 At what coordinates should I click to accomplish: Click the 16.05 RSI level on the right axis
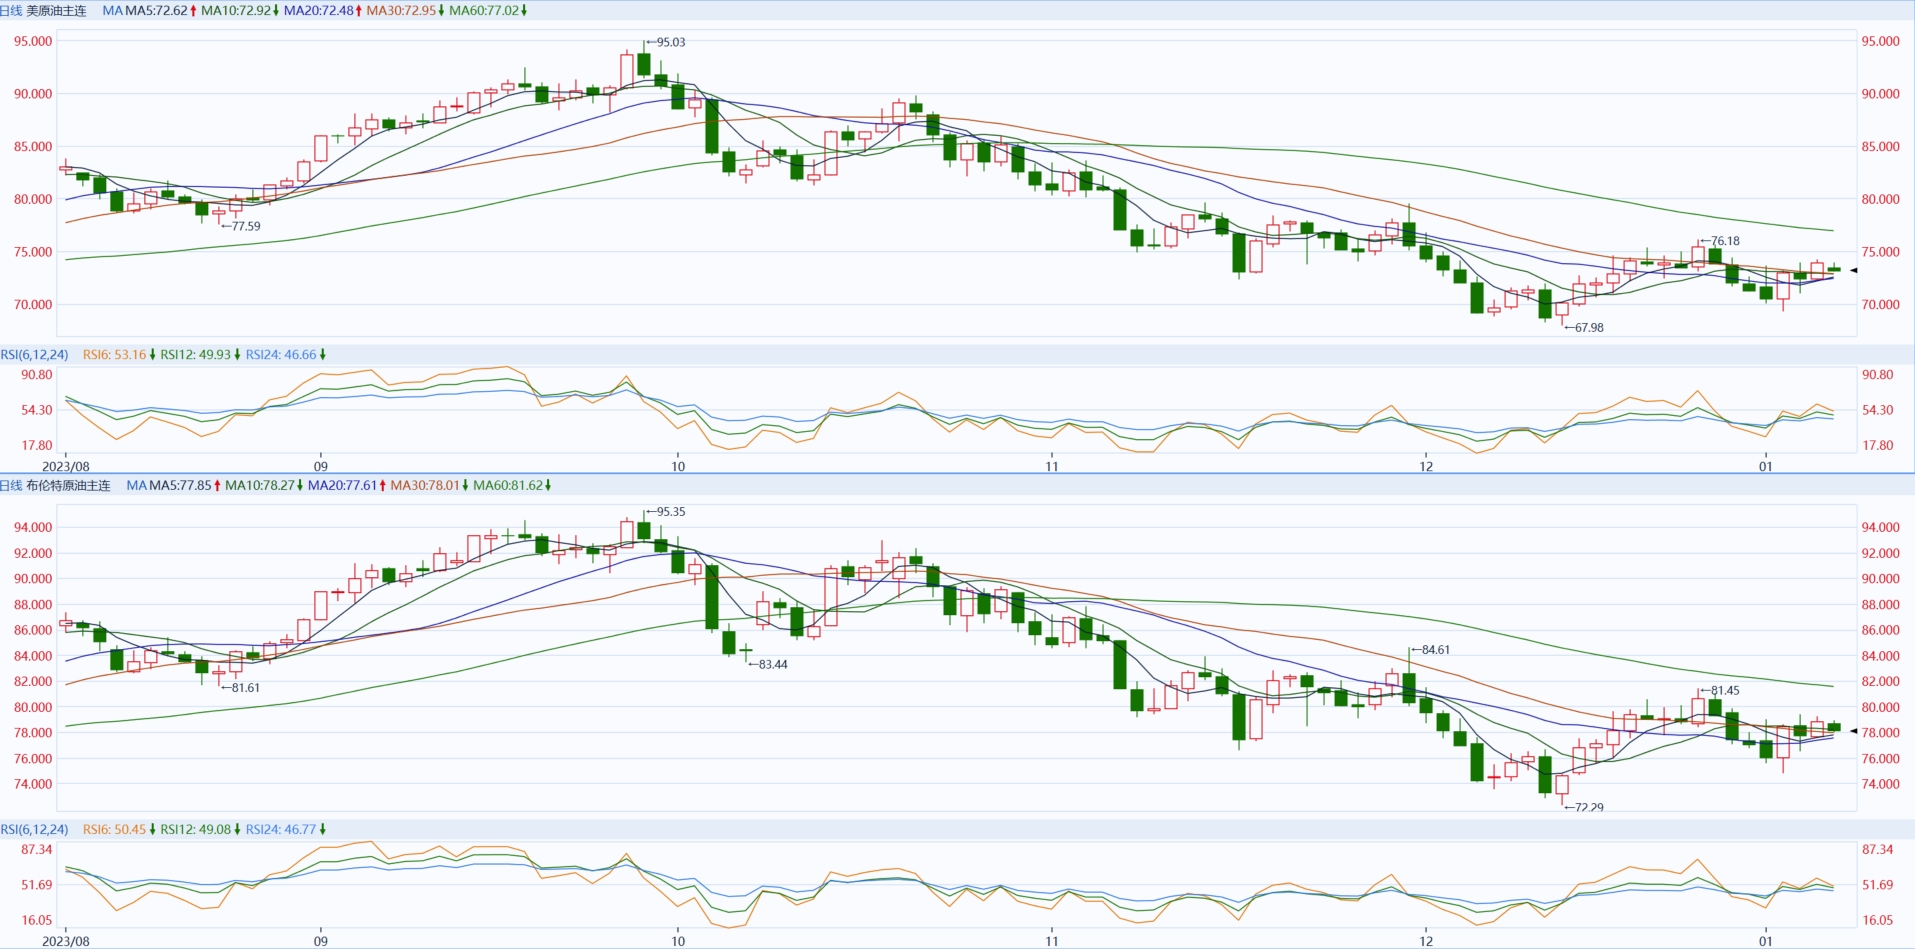pos(1878,921)
